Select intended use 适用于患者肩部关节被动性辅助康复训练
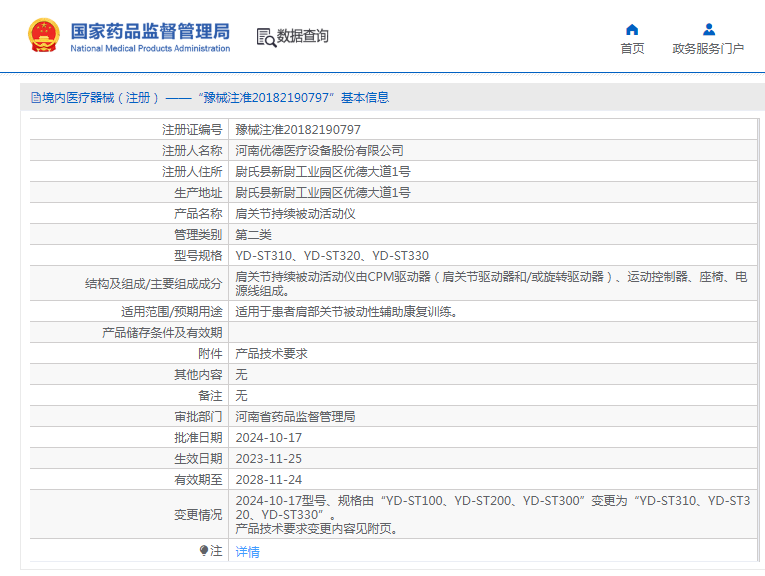Image resolution: width=765 pixels, height=576 pixels. (346, 311)
